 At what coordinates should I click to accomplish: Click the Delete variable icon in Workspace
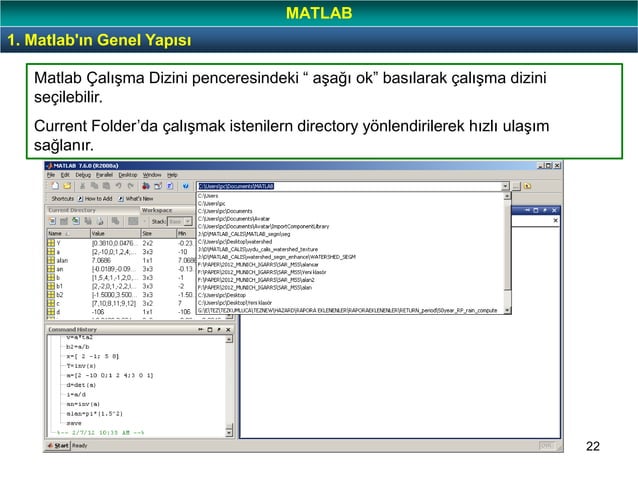(115, 221)
